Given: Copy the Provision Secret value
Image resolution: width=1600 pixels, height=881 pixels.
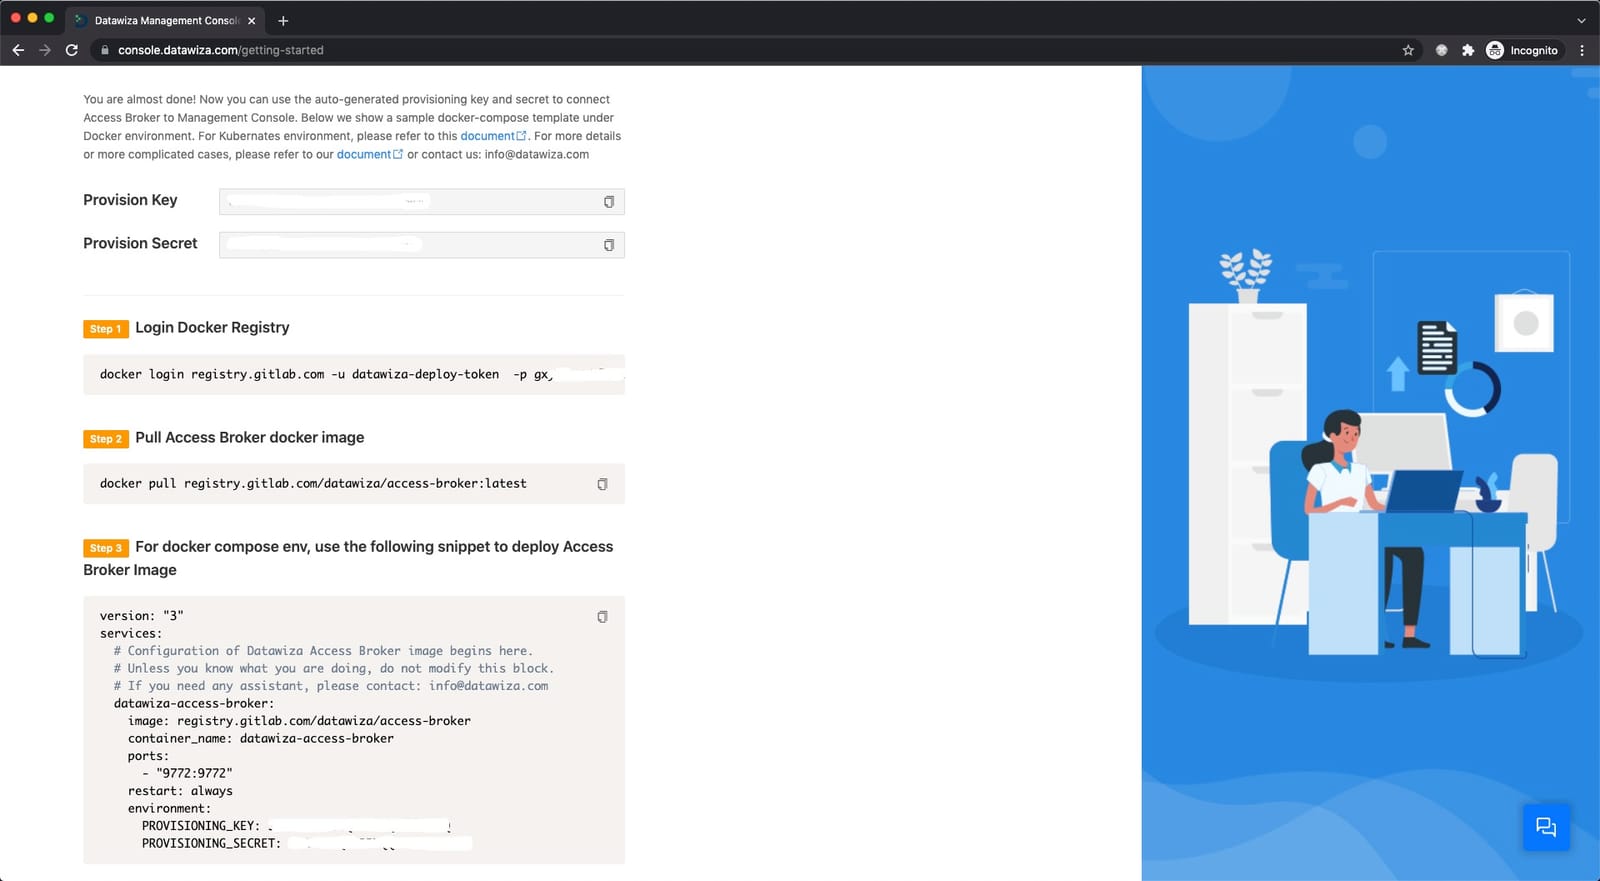Looking at the screenshot, I should 608,245.
